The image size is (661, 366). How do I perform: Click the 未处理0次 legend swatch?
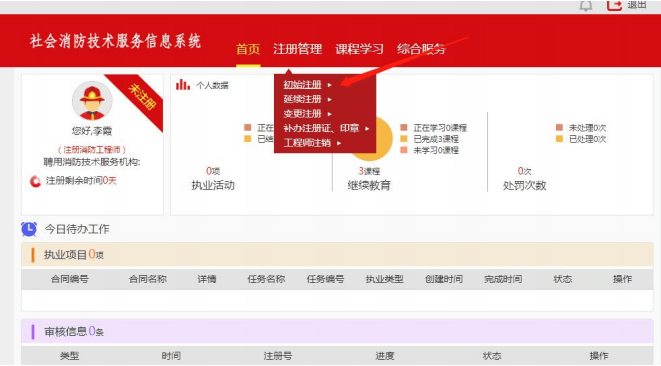[559, 127]
